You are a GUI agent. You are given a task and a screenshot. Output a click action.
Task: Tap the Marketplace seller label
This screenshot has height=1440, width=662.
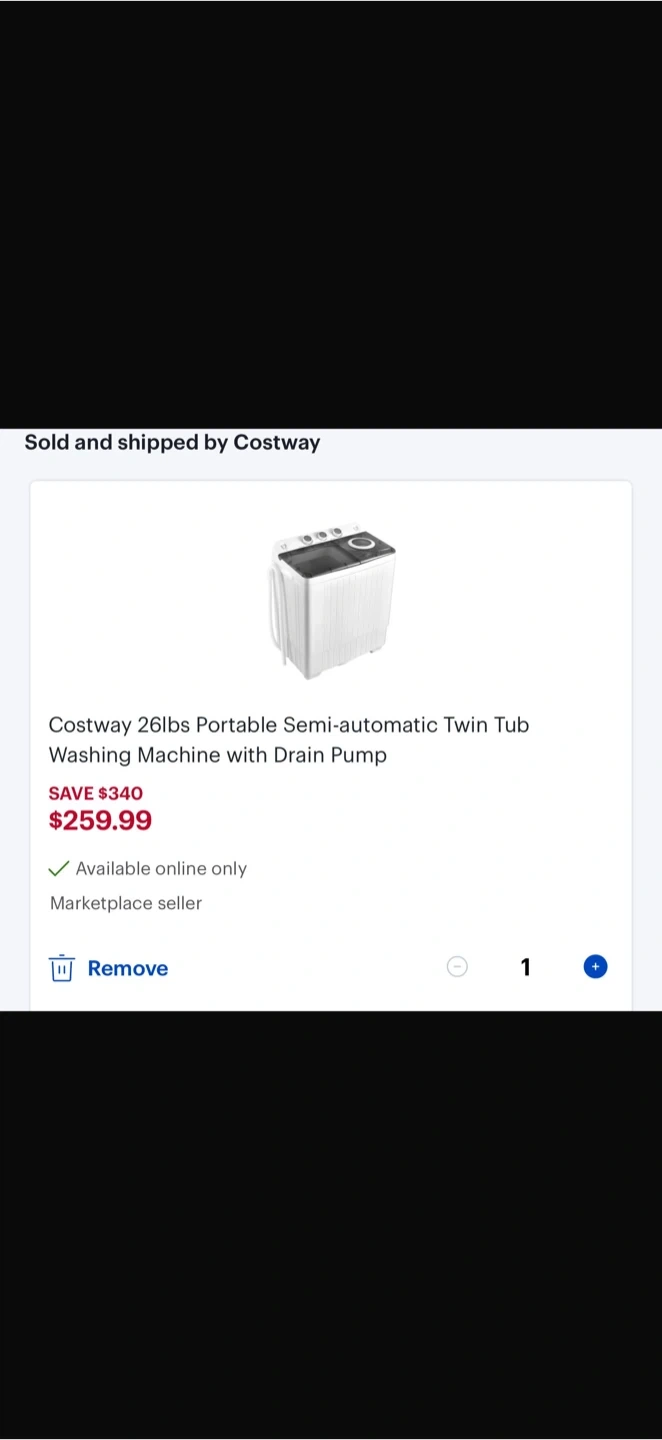(x=126, y=903)
